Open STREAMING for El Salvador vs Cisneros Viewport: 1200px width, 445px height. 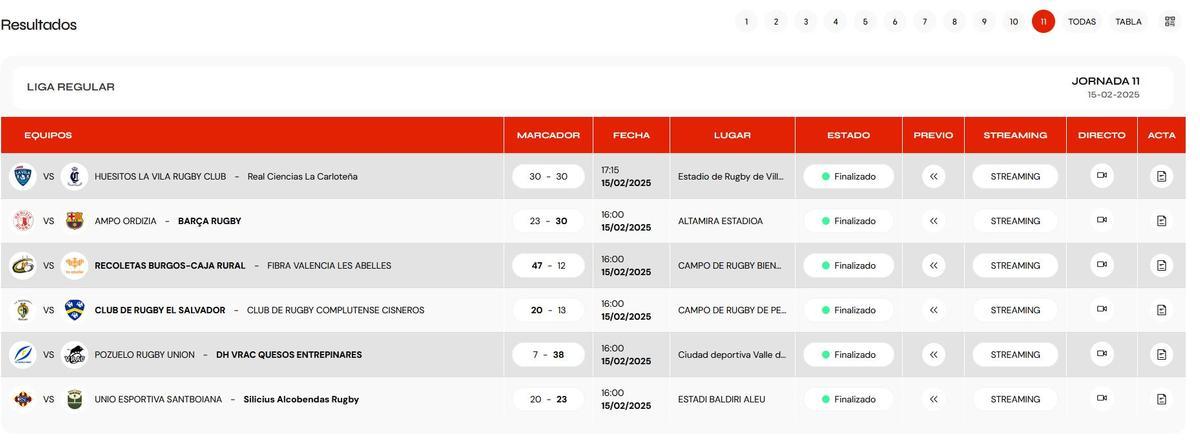1015,310
